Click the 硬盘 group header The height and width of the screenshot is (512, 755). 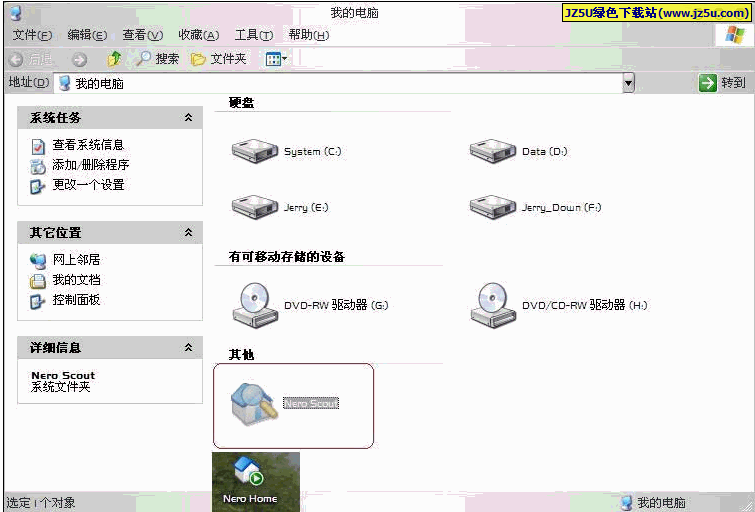[x=241, y=103]
